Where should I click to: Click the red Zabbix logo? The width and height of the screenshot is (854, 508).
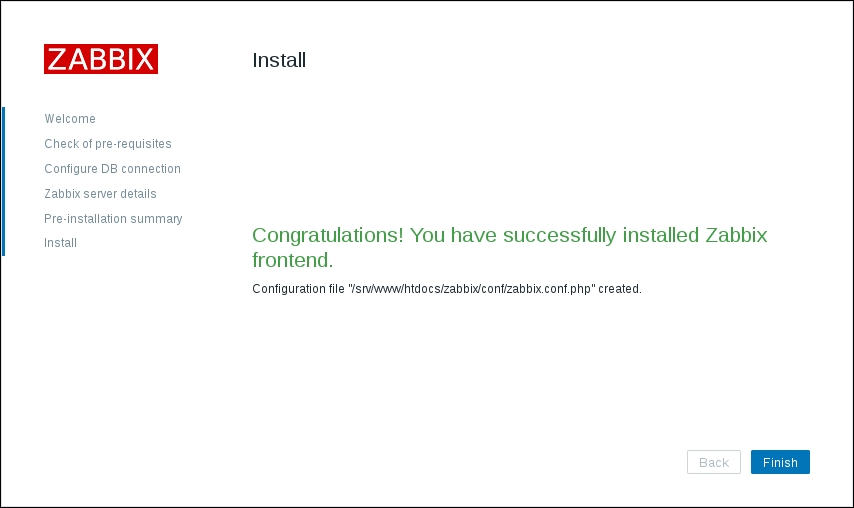101,59
